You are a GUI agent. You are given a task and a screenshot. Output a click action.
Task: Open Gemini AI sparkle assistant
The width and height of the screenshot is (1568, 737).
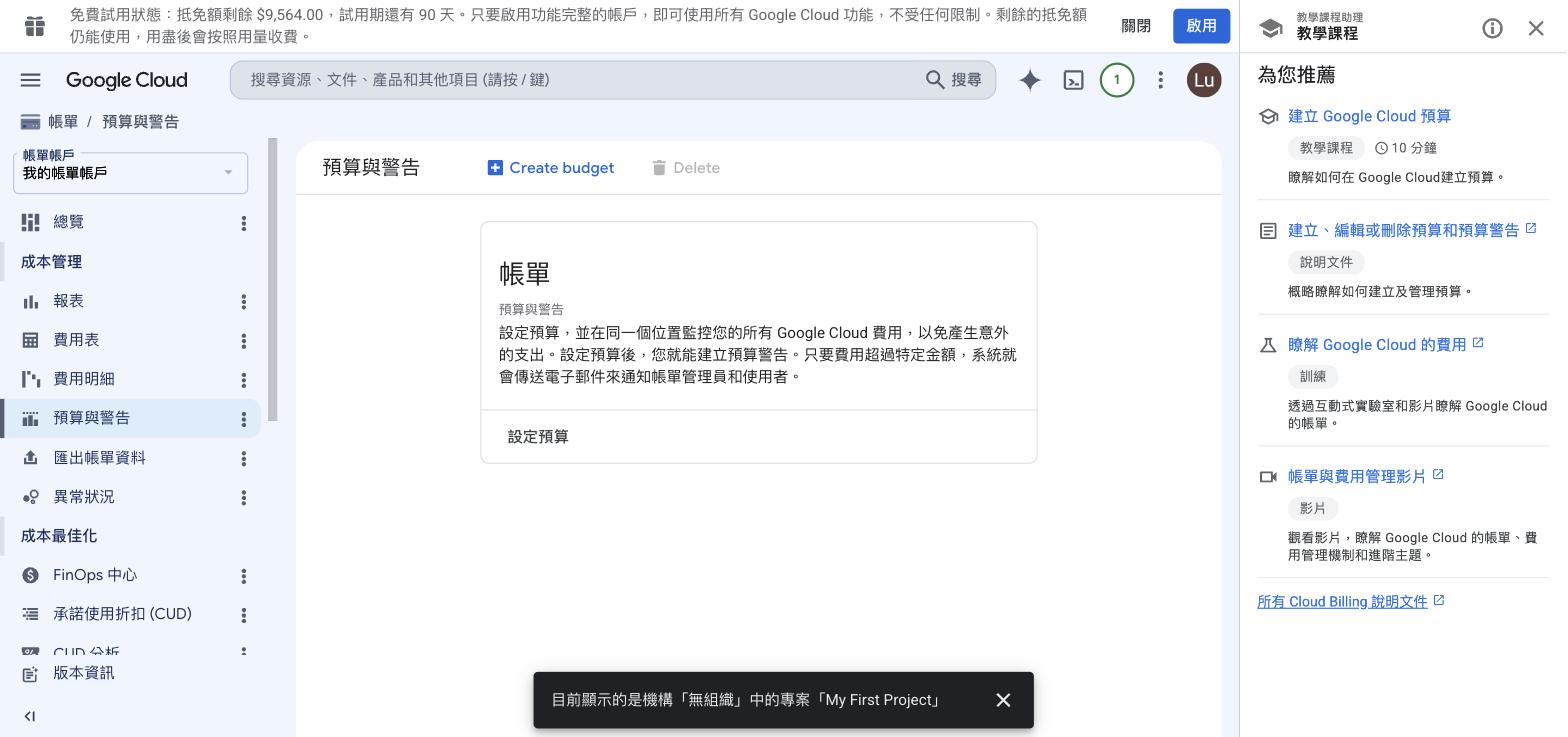[x=1030, y=80]
